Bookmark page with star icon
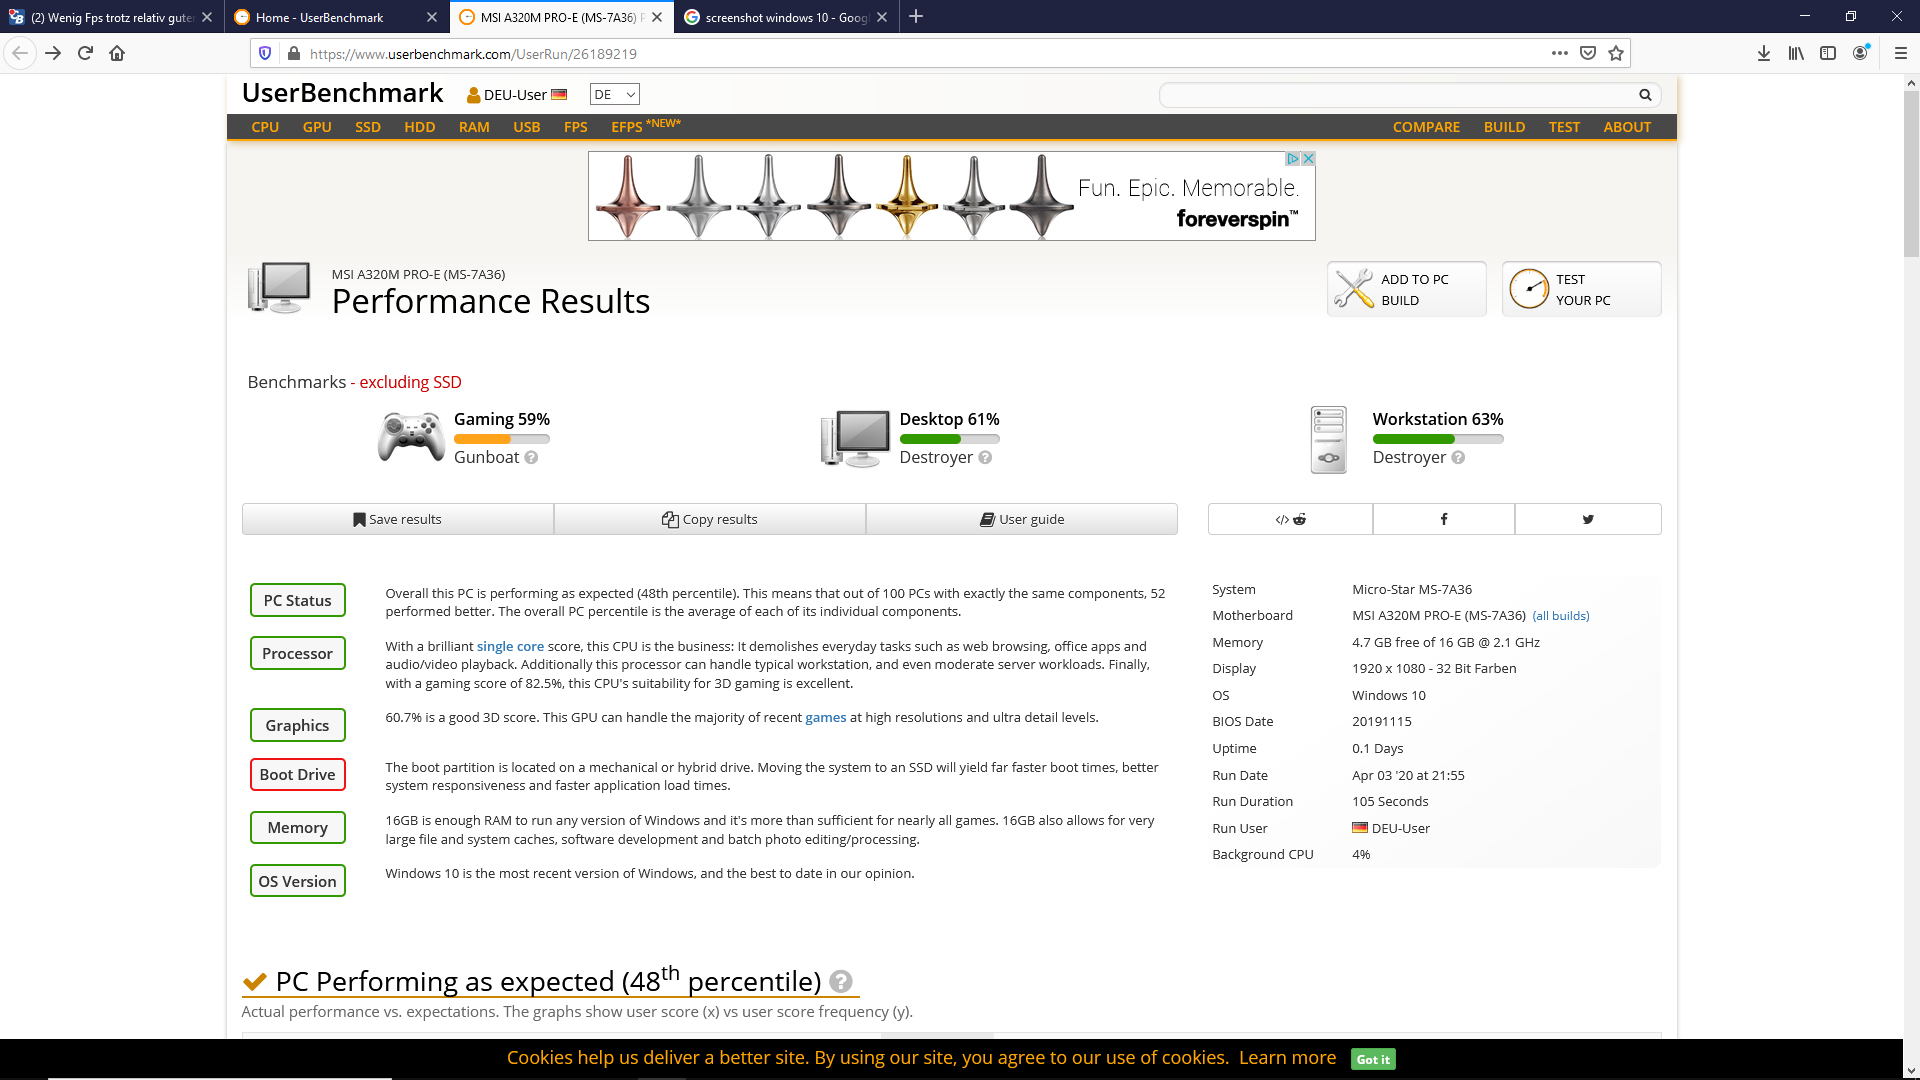This screenshot has height=1080, width=1920. pyautogui.click(x=1616, y=53)
